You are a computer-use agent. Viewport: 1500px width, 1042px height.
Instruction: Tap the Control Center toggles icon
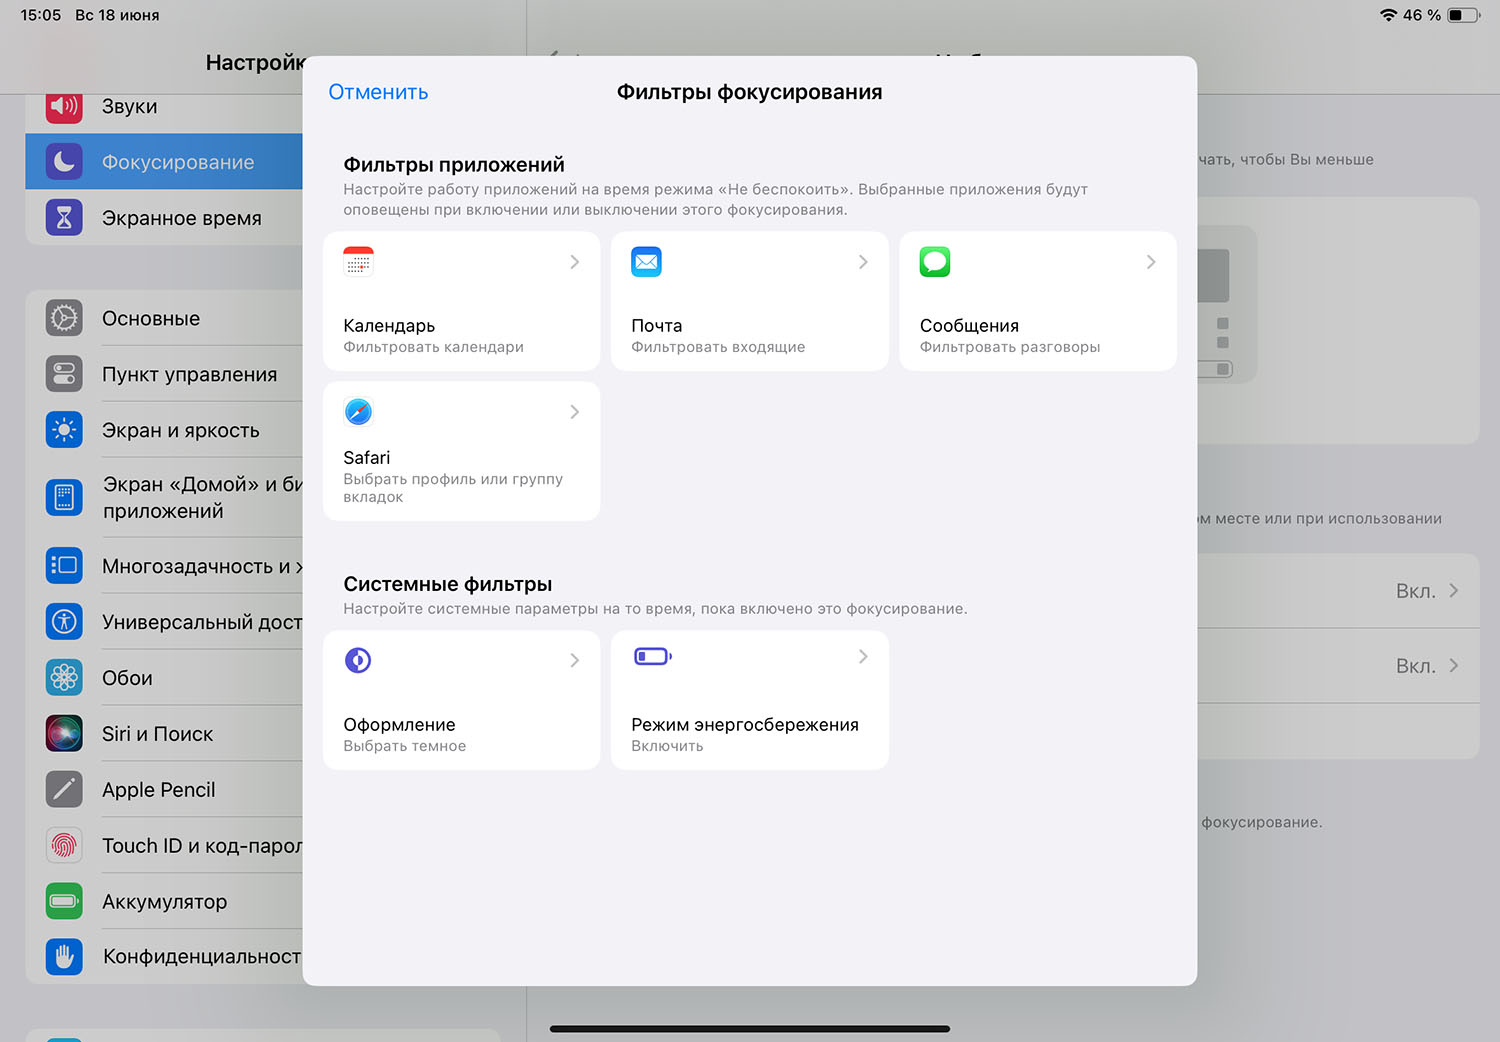[64, 374]
